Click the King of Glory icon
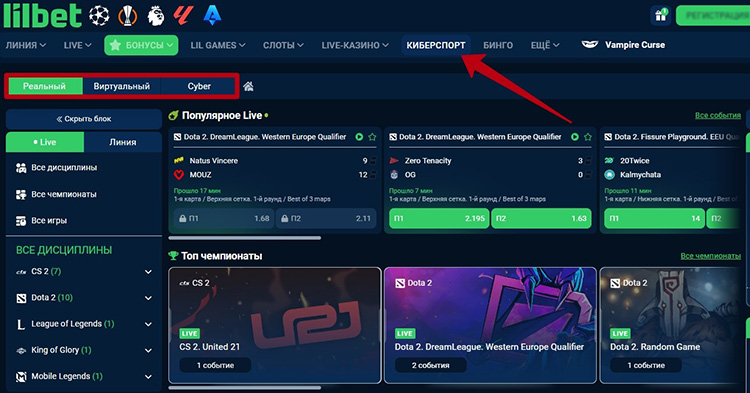Viewport: 750px width, 393px height. (x=21, y=350)
